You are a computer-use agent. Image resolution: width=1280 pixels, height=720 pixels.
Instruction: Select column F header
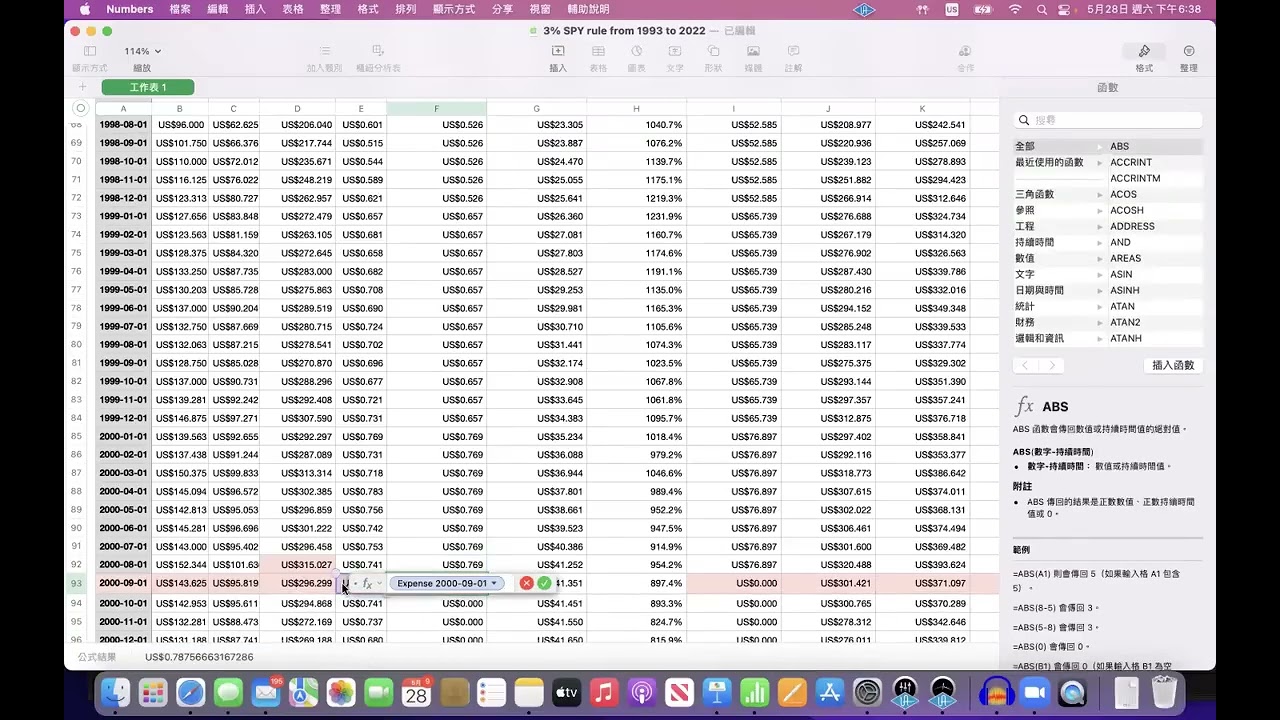point(437,108)
